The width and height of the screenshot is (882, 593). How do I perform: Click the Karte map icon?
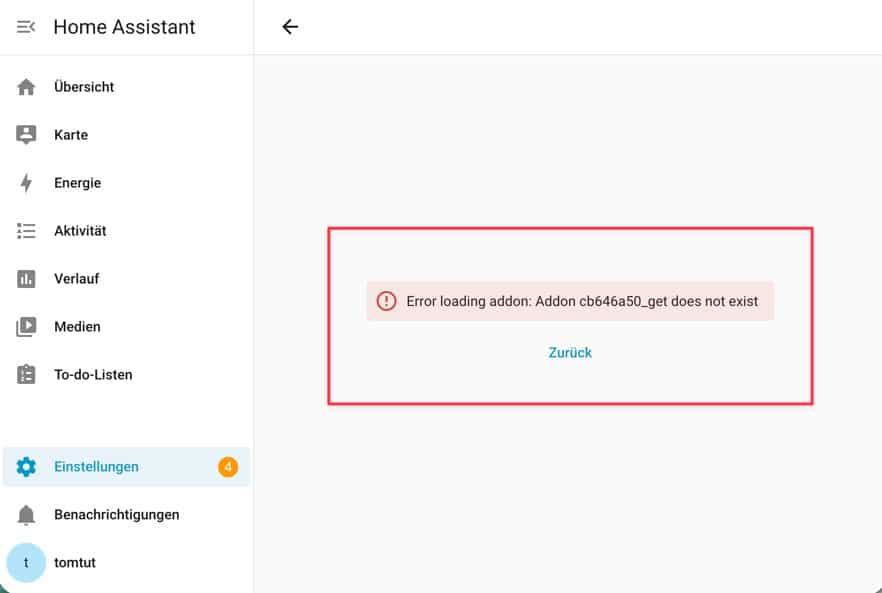point(27,135)
